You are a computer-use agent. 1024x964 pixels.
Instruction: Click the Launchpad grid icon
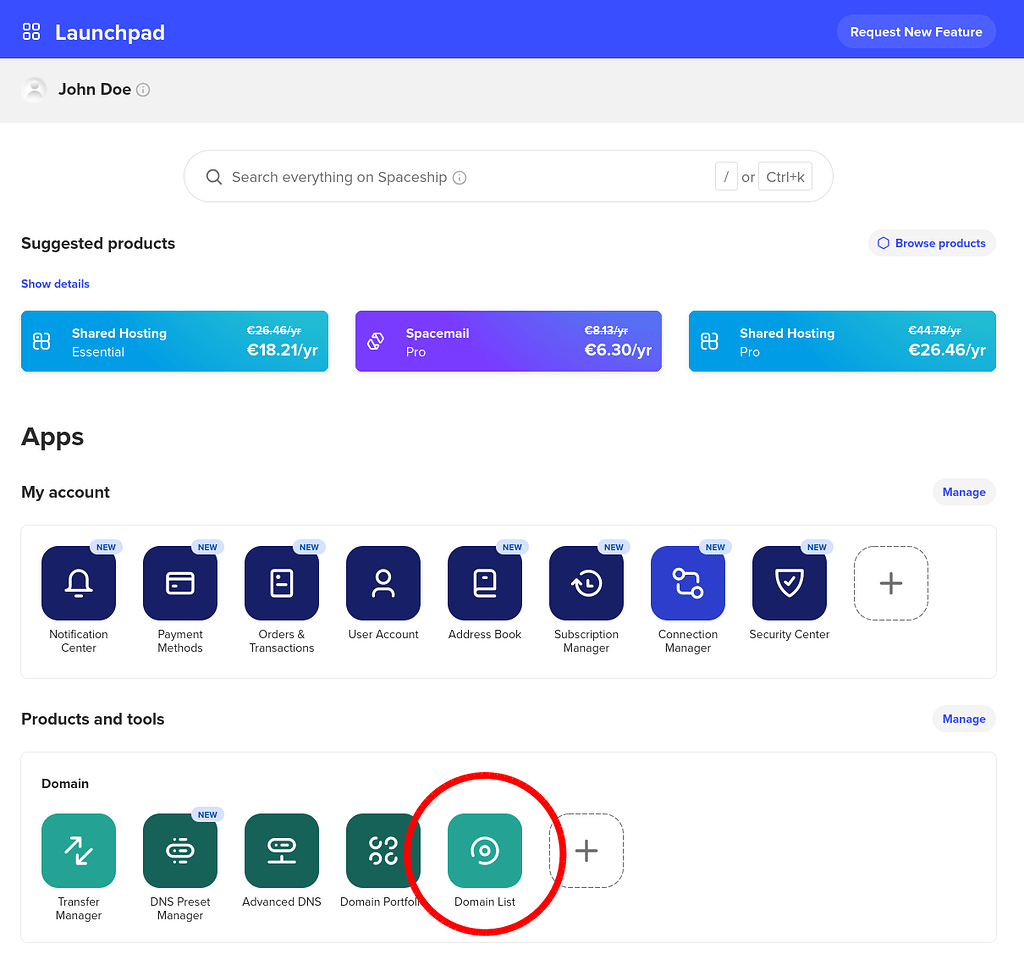click(x=31, y=32)
